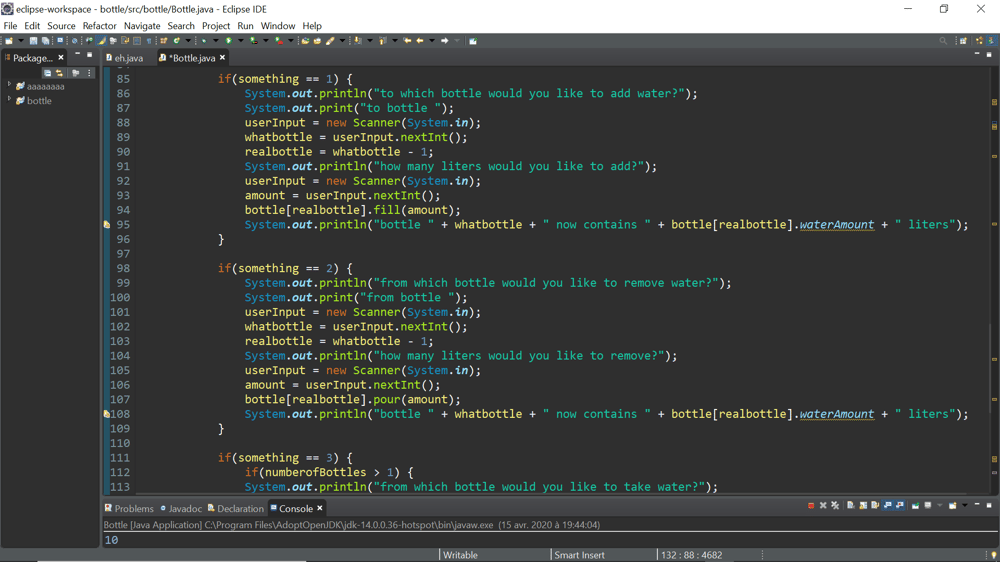The width and height of the screenshot is (1000, 562).
Task: Click Collapse All in Package Explorer
Action: point(47,73)
